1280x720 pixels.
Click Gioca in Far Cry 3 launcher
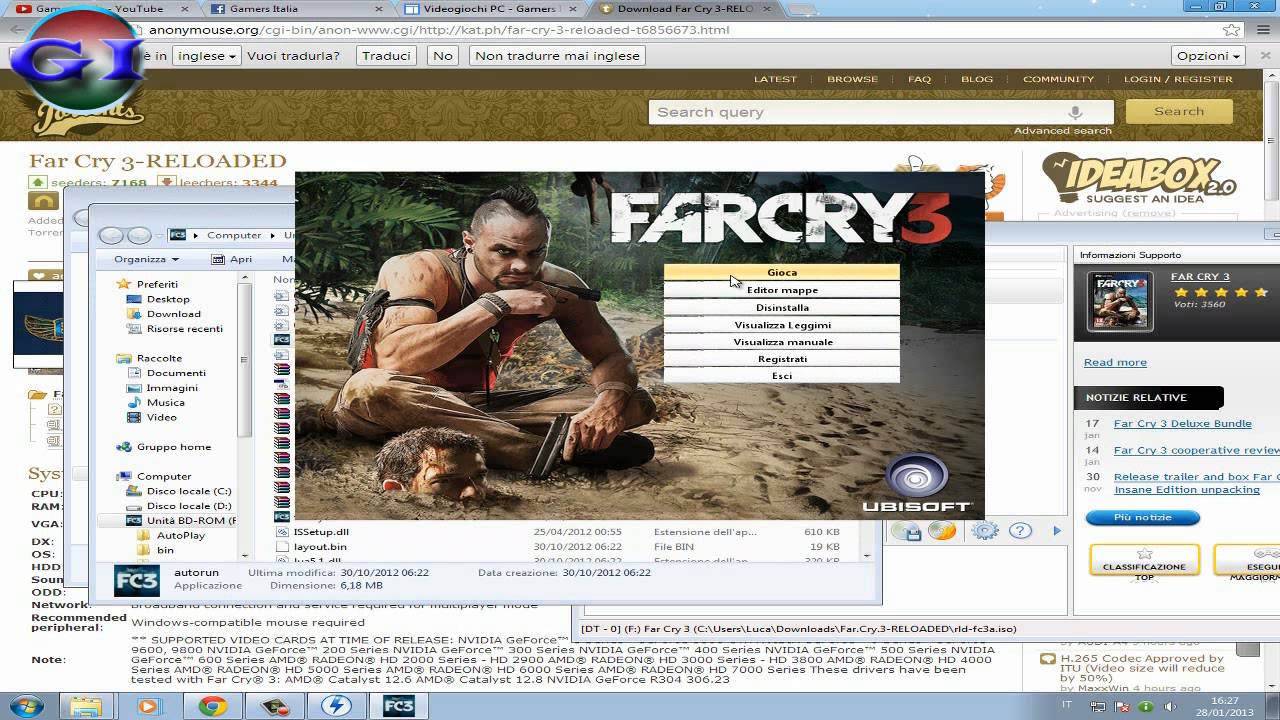click(782, 272)
